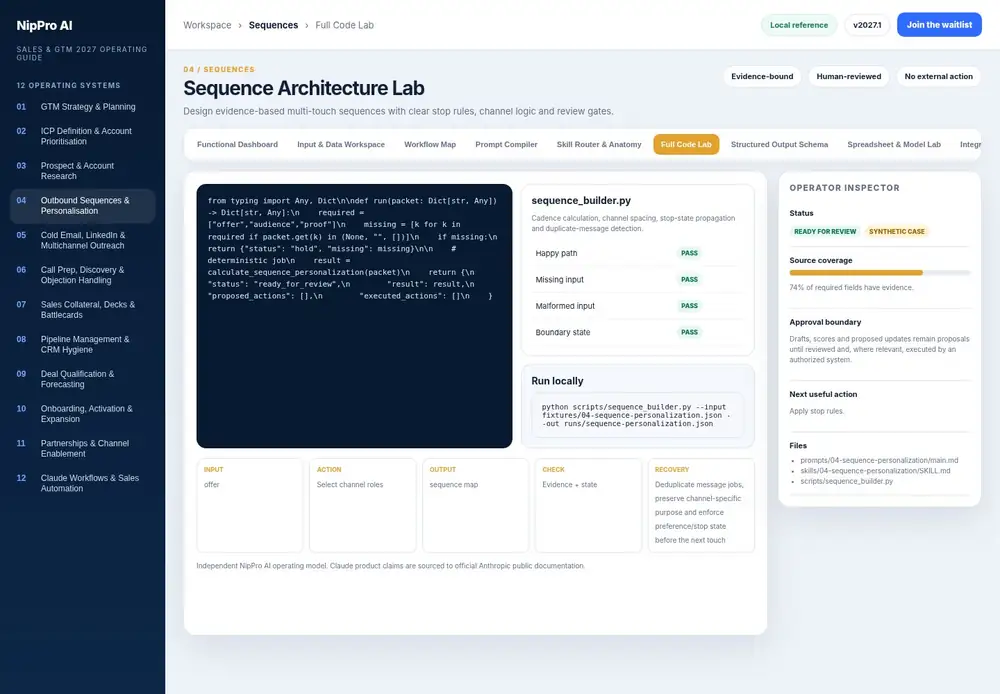Switch to Functional Dashboard tab
The height and width of the screenshot is (694, 1000).
tap(237, 145)
